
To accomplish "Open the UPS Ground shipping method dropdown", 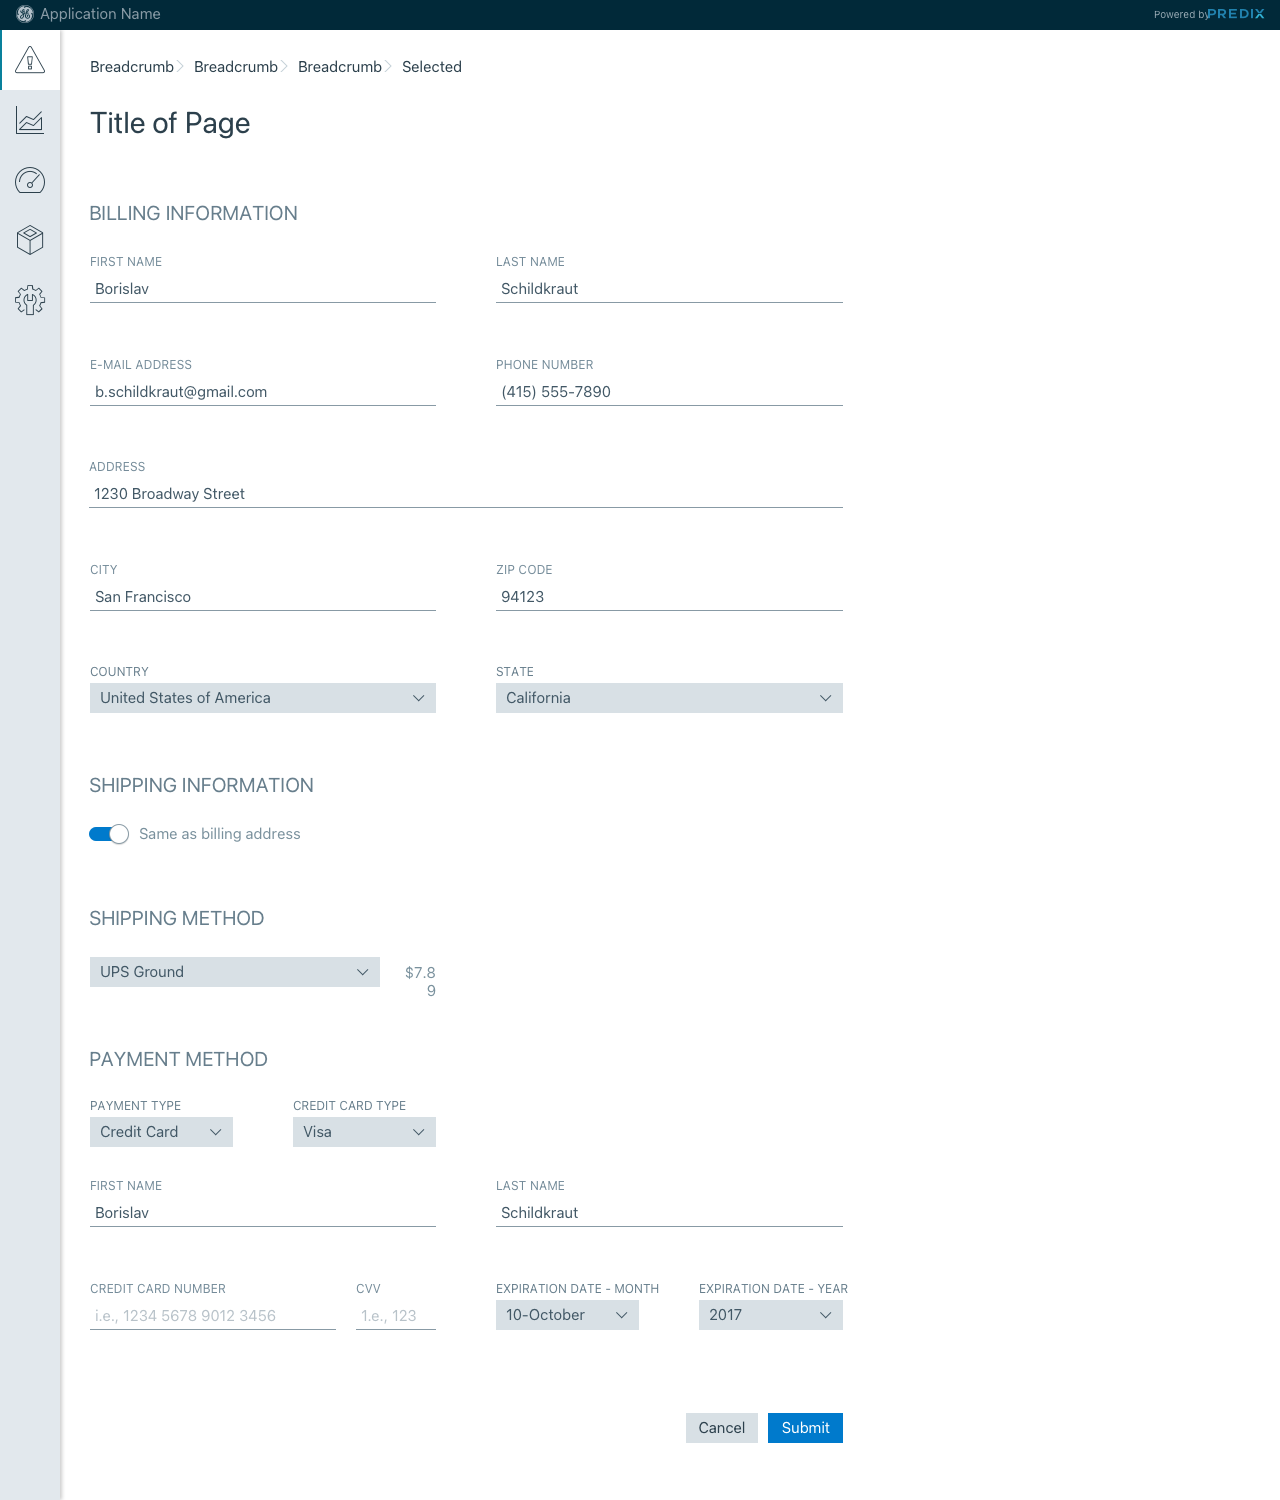I will pos(235,972).
